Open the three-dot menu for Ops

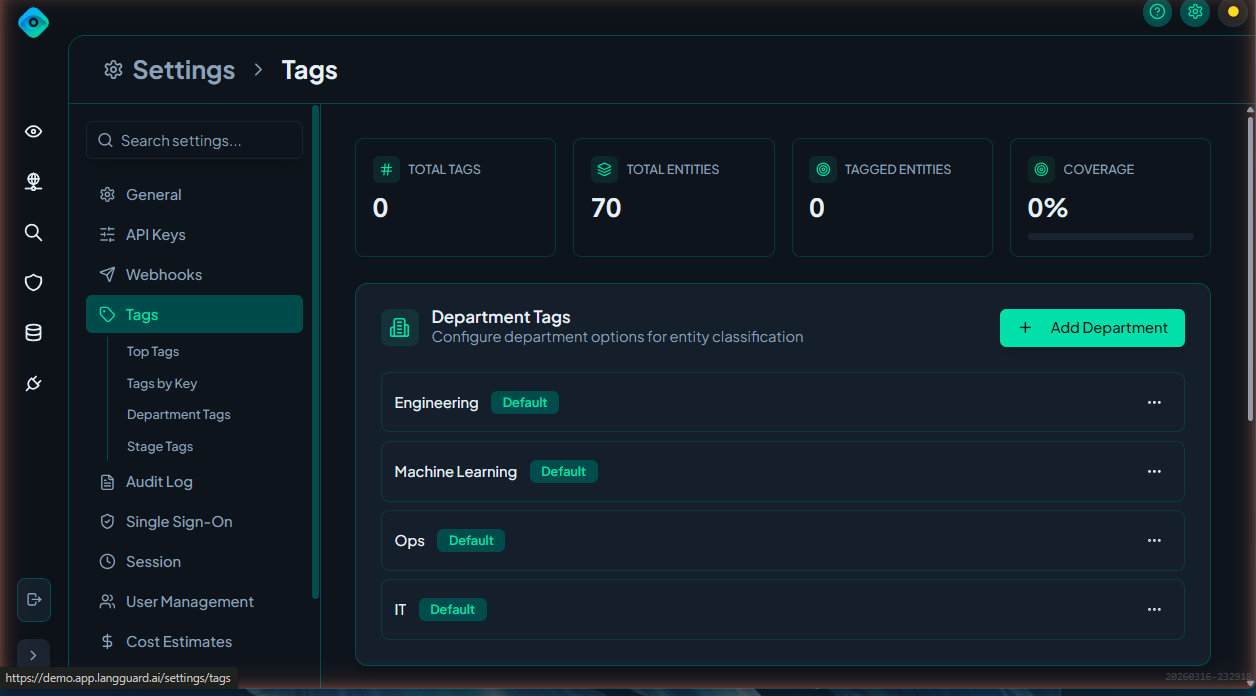click(x=1154, y=540)
